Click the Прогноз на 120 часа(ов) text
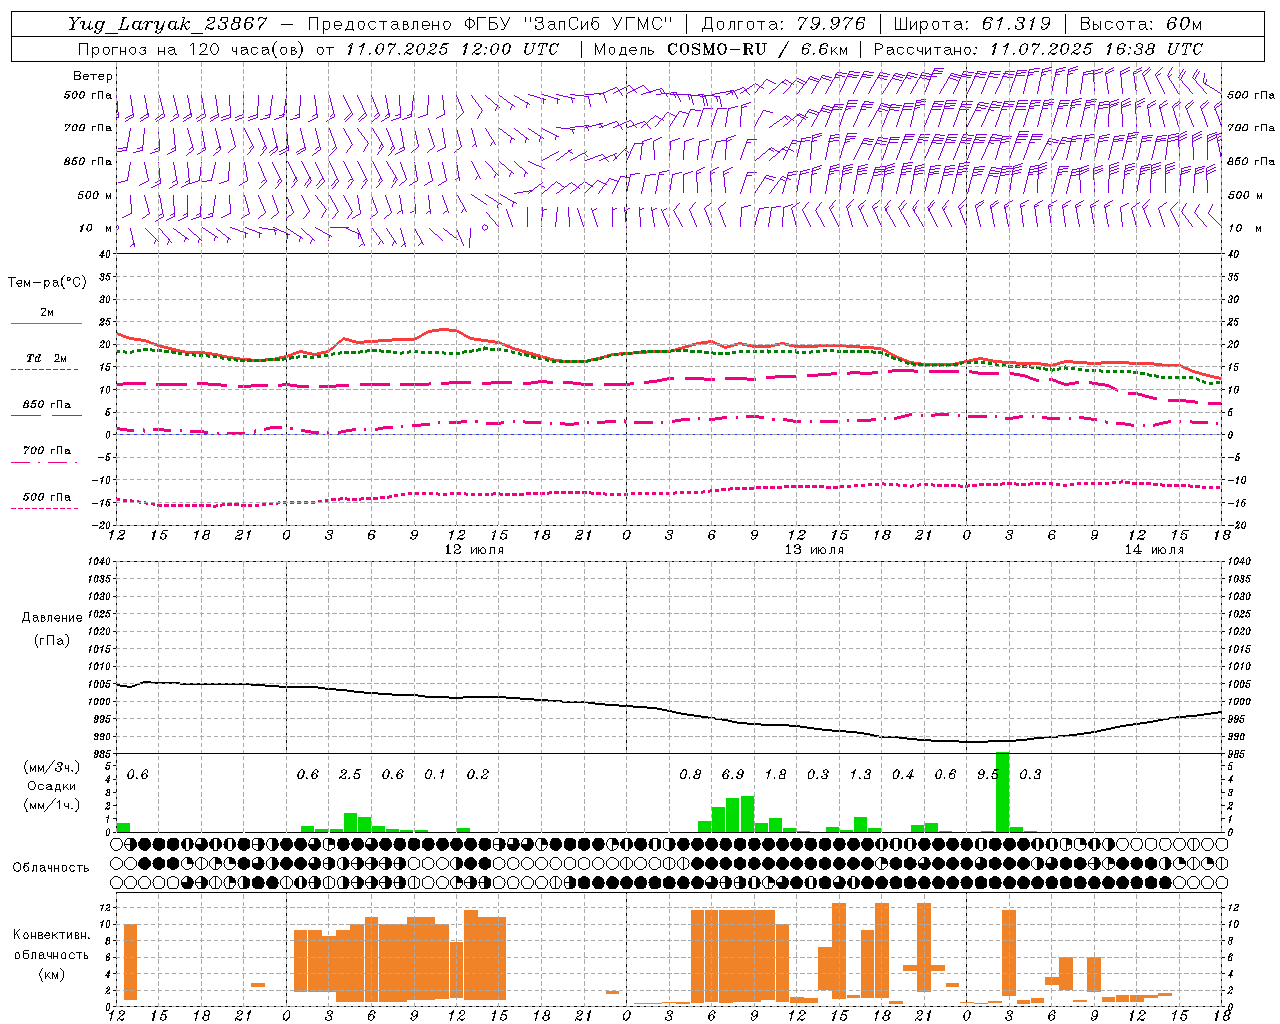This screenshot has height=1024, width=1280. (191, 49)
